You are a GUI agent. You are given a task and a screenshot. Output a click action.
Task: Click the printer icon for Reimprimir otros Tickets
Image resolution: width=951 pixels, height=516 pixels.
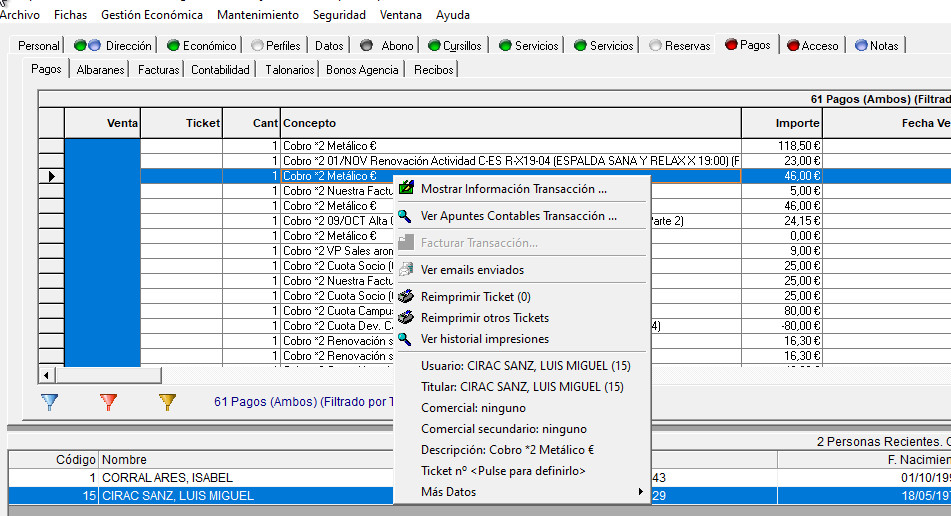pos(406,318)
